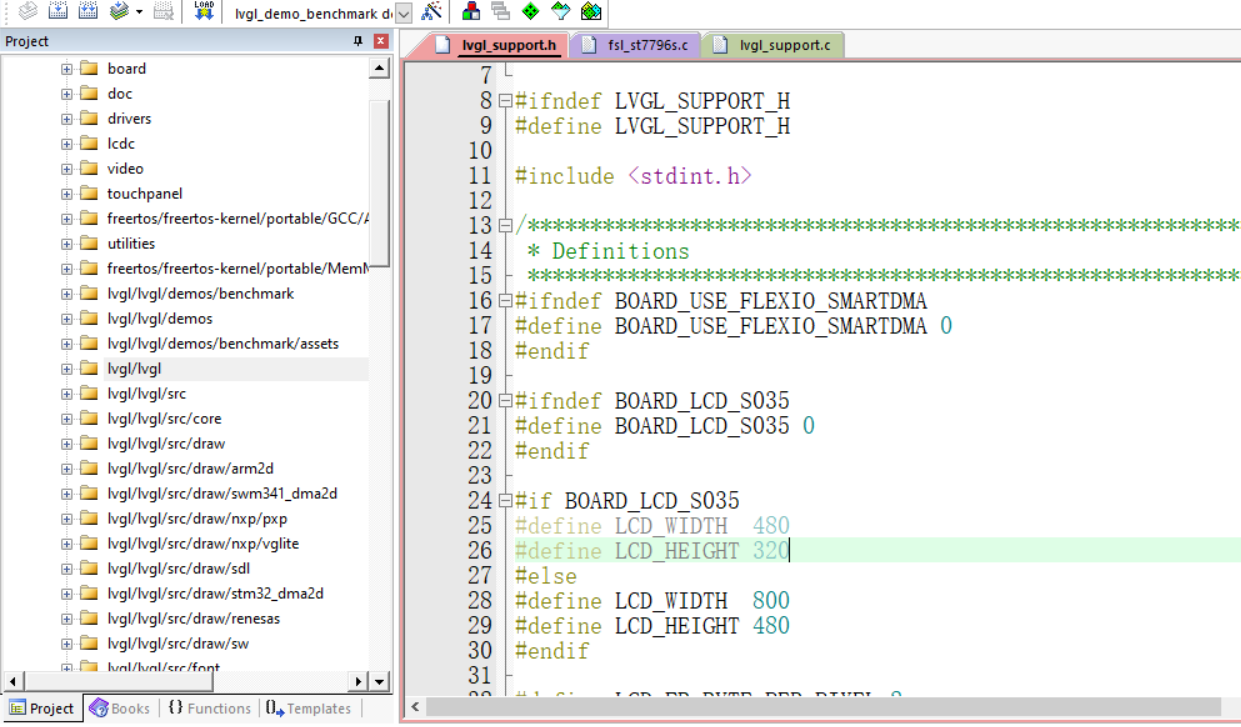Click the Project tree horizontal scrollbar thumb
Image resolution: width=1241 pixels, height=727 pixels.
(x=117, y=682)
